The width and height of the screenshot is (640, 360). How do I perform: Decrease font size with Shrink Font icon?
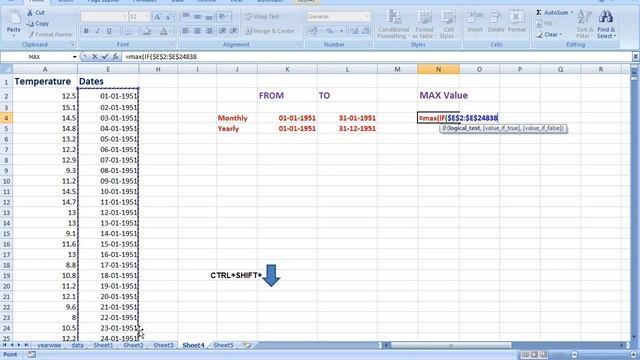pos(169,17)
